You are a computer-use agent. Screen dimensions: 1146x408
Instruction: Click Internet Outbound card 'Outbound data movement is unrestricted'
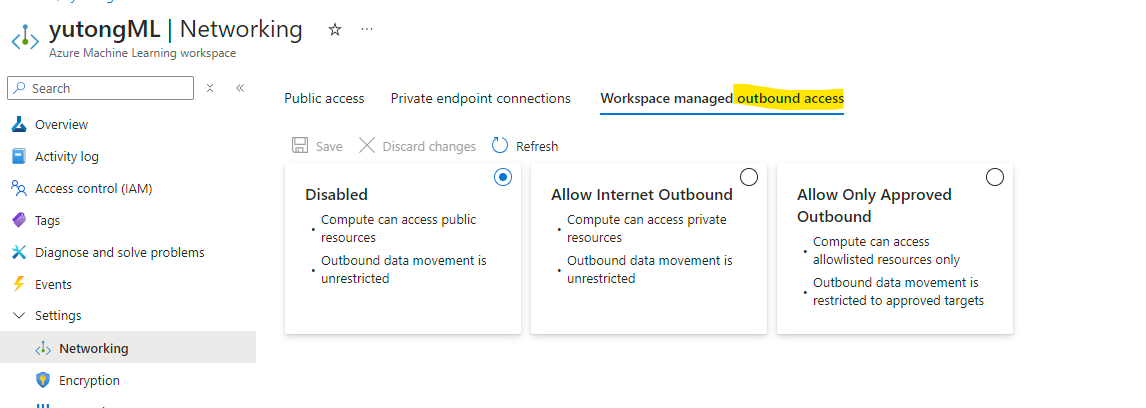coord(650,269)
